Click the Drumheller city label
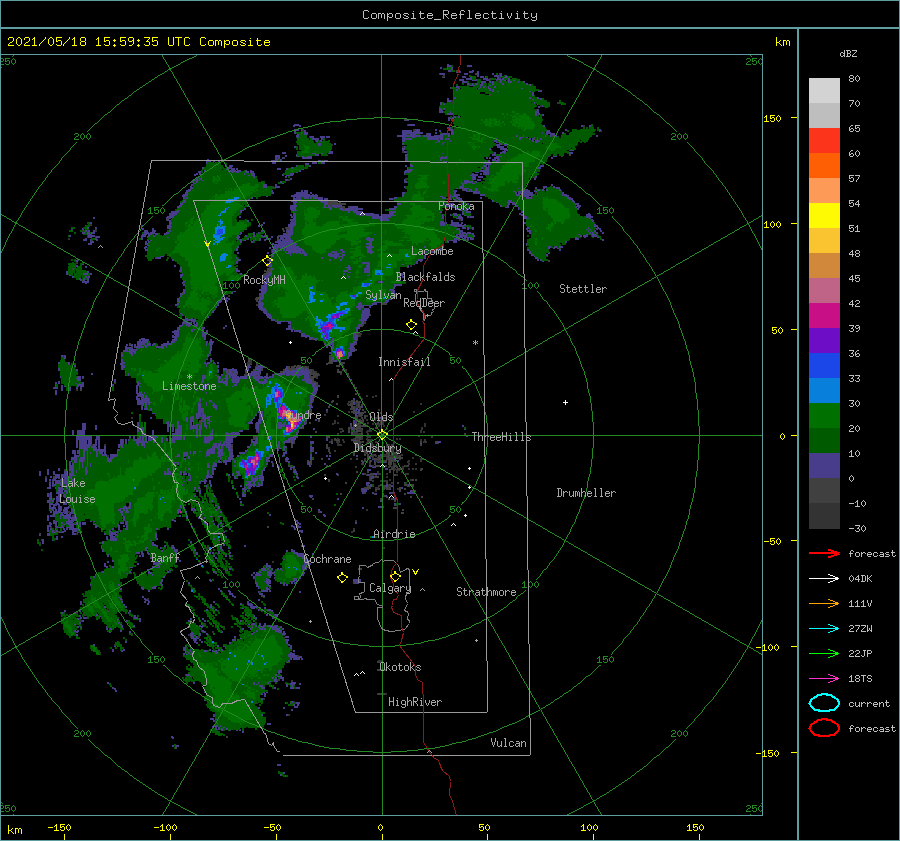 [586, 493]
